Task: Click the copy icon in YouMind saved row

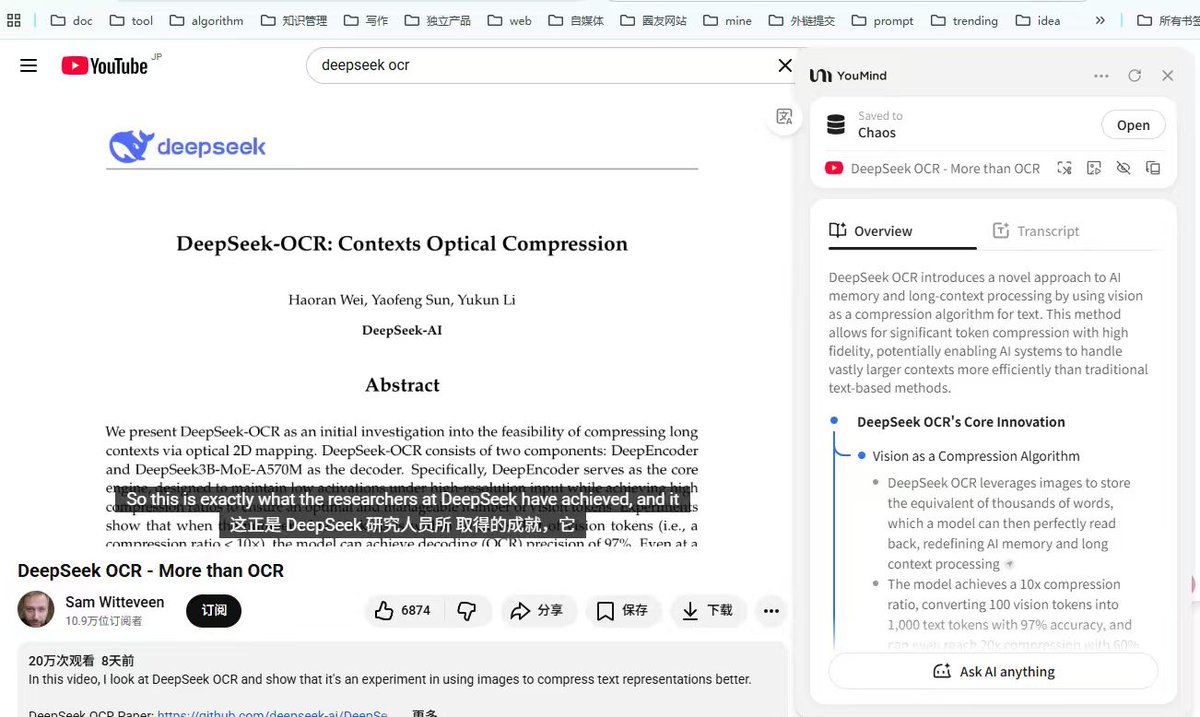Action: coord(1153,168)
